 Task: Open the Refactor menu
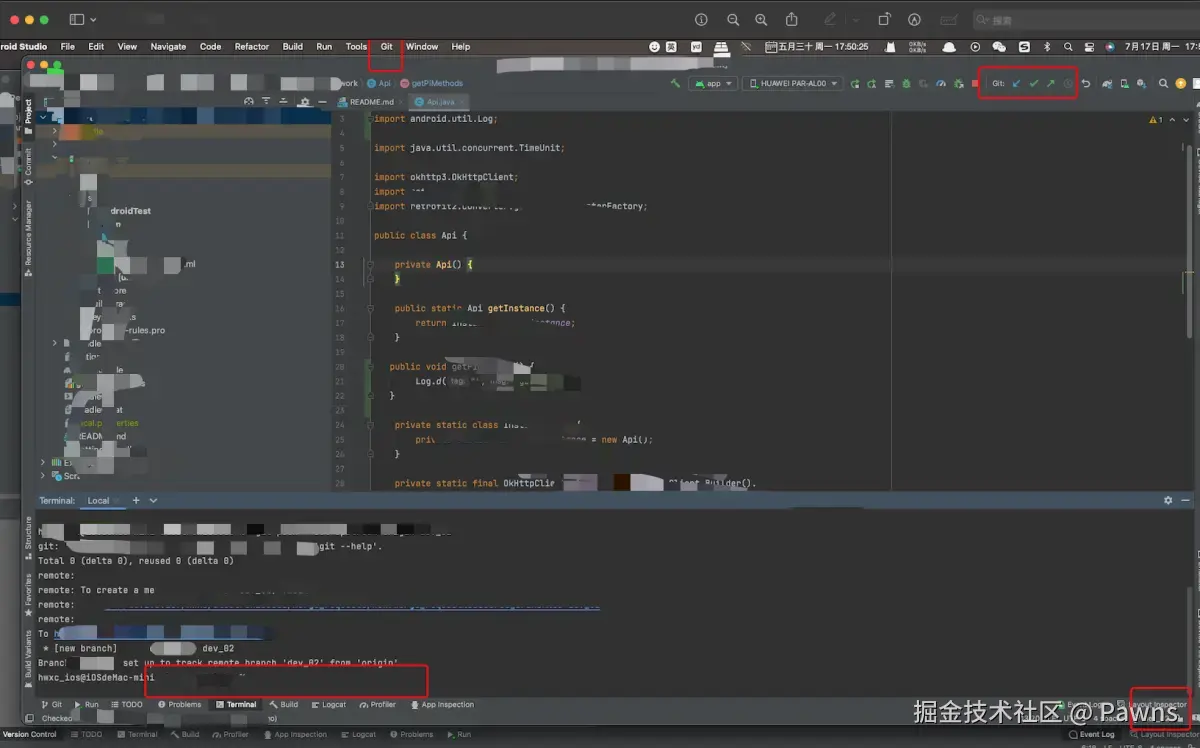(x=252, y=46)
